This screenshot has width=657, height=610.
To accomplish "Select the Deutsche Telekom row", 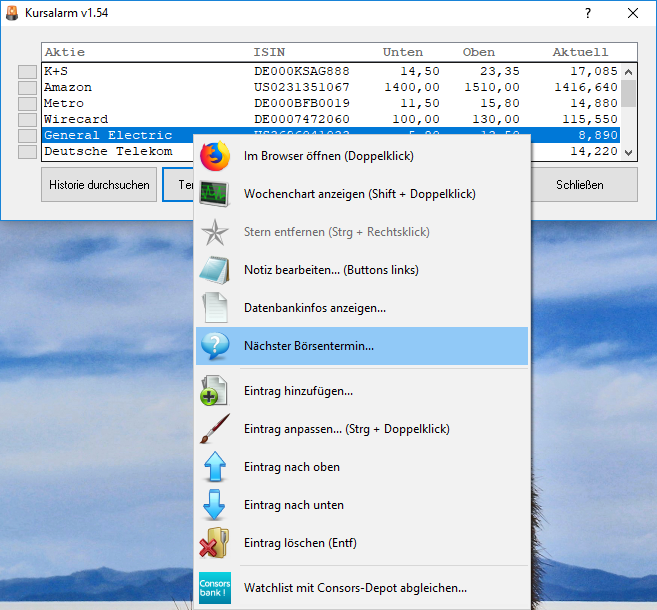I will click(x=118, y=151).
